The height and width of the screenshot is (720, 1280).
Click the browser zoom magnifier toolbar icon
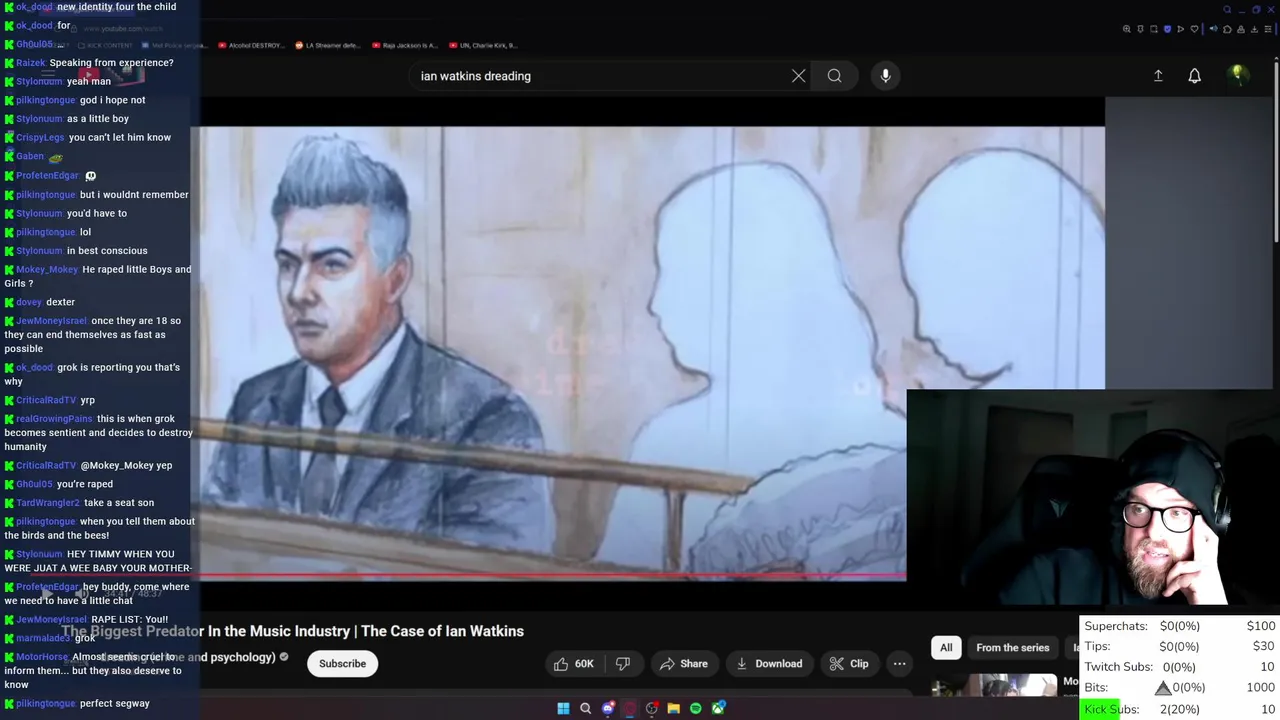(x=1127, y=29)
